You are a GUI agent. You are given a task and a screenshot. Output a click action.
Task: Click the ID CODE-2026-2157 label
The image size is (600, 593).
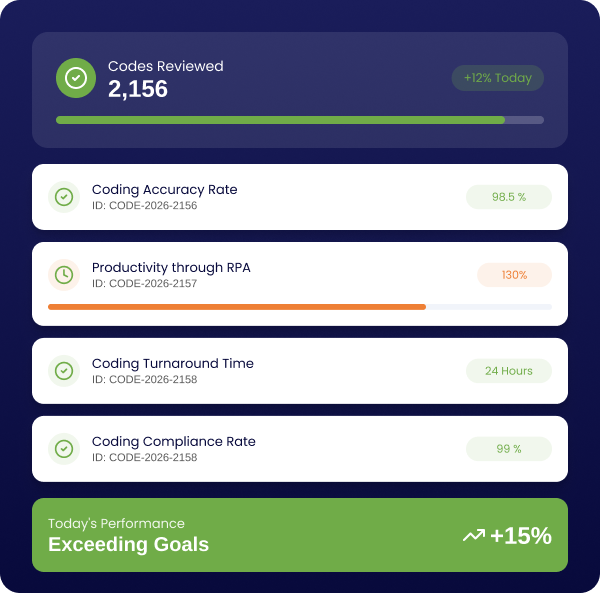point(144,283)
